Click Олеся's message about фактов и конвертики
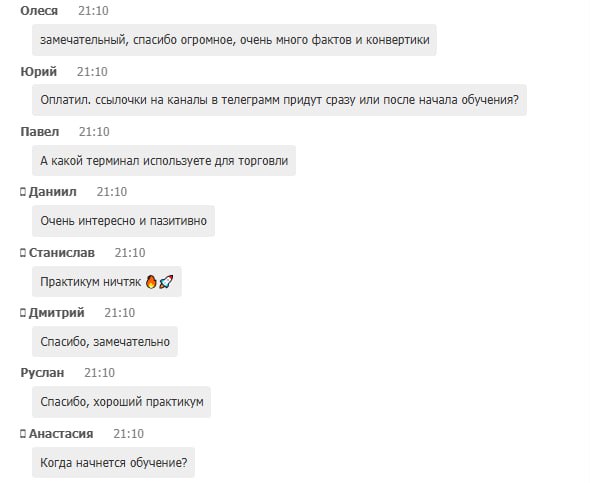This screenshot has width=590, height=483. [x=234, y=40]
